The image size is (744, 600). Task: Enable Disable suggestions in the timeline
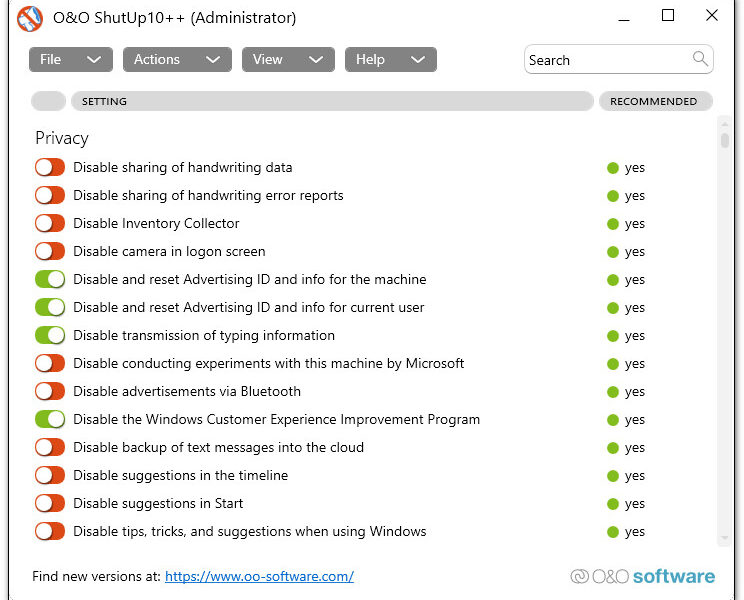(x=50, y=476)
